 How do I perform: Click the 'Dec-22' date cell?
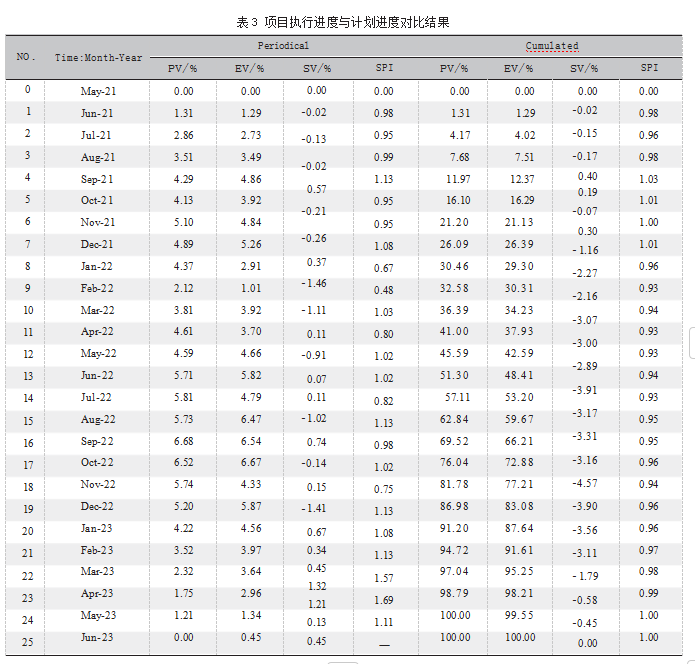click(97, 506)
